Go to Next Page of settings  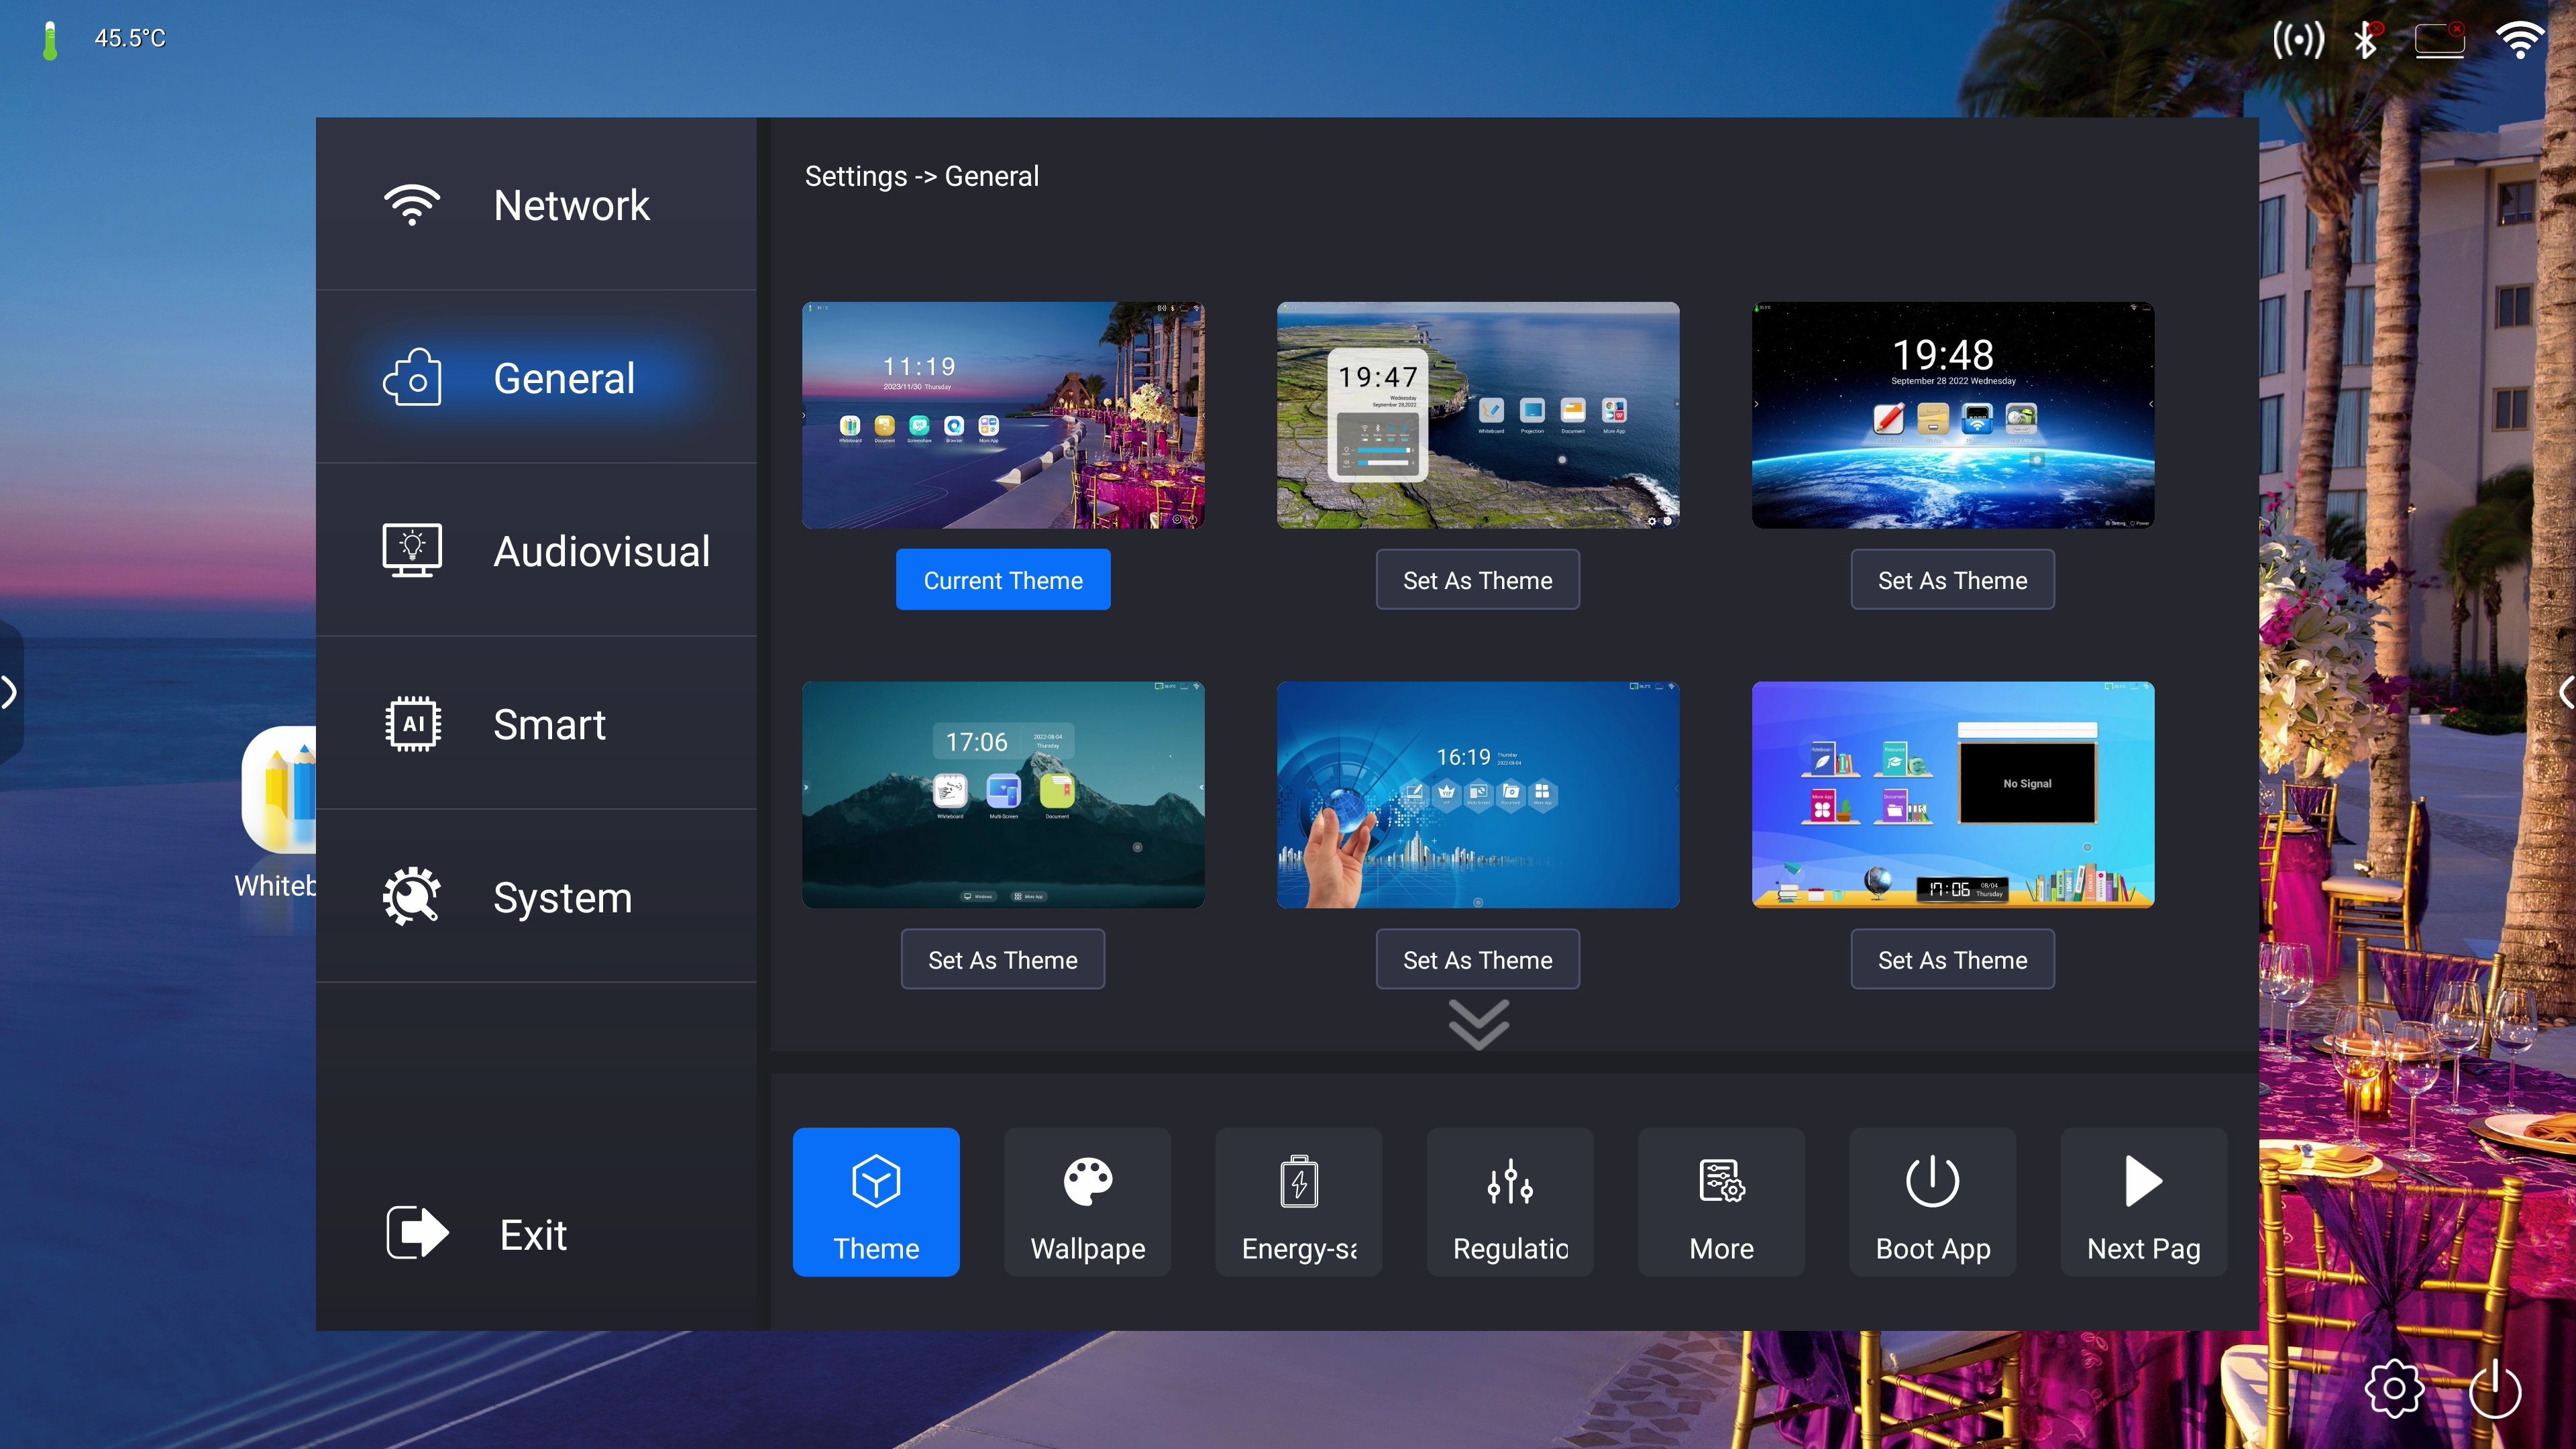pyautogui.click(x=2143, y=1201)
